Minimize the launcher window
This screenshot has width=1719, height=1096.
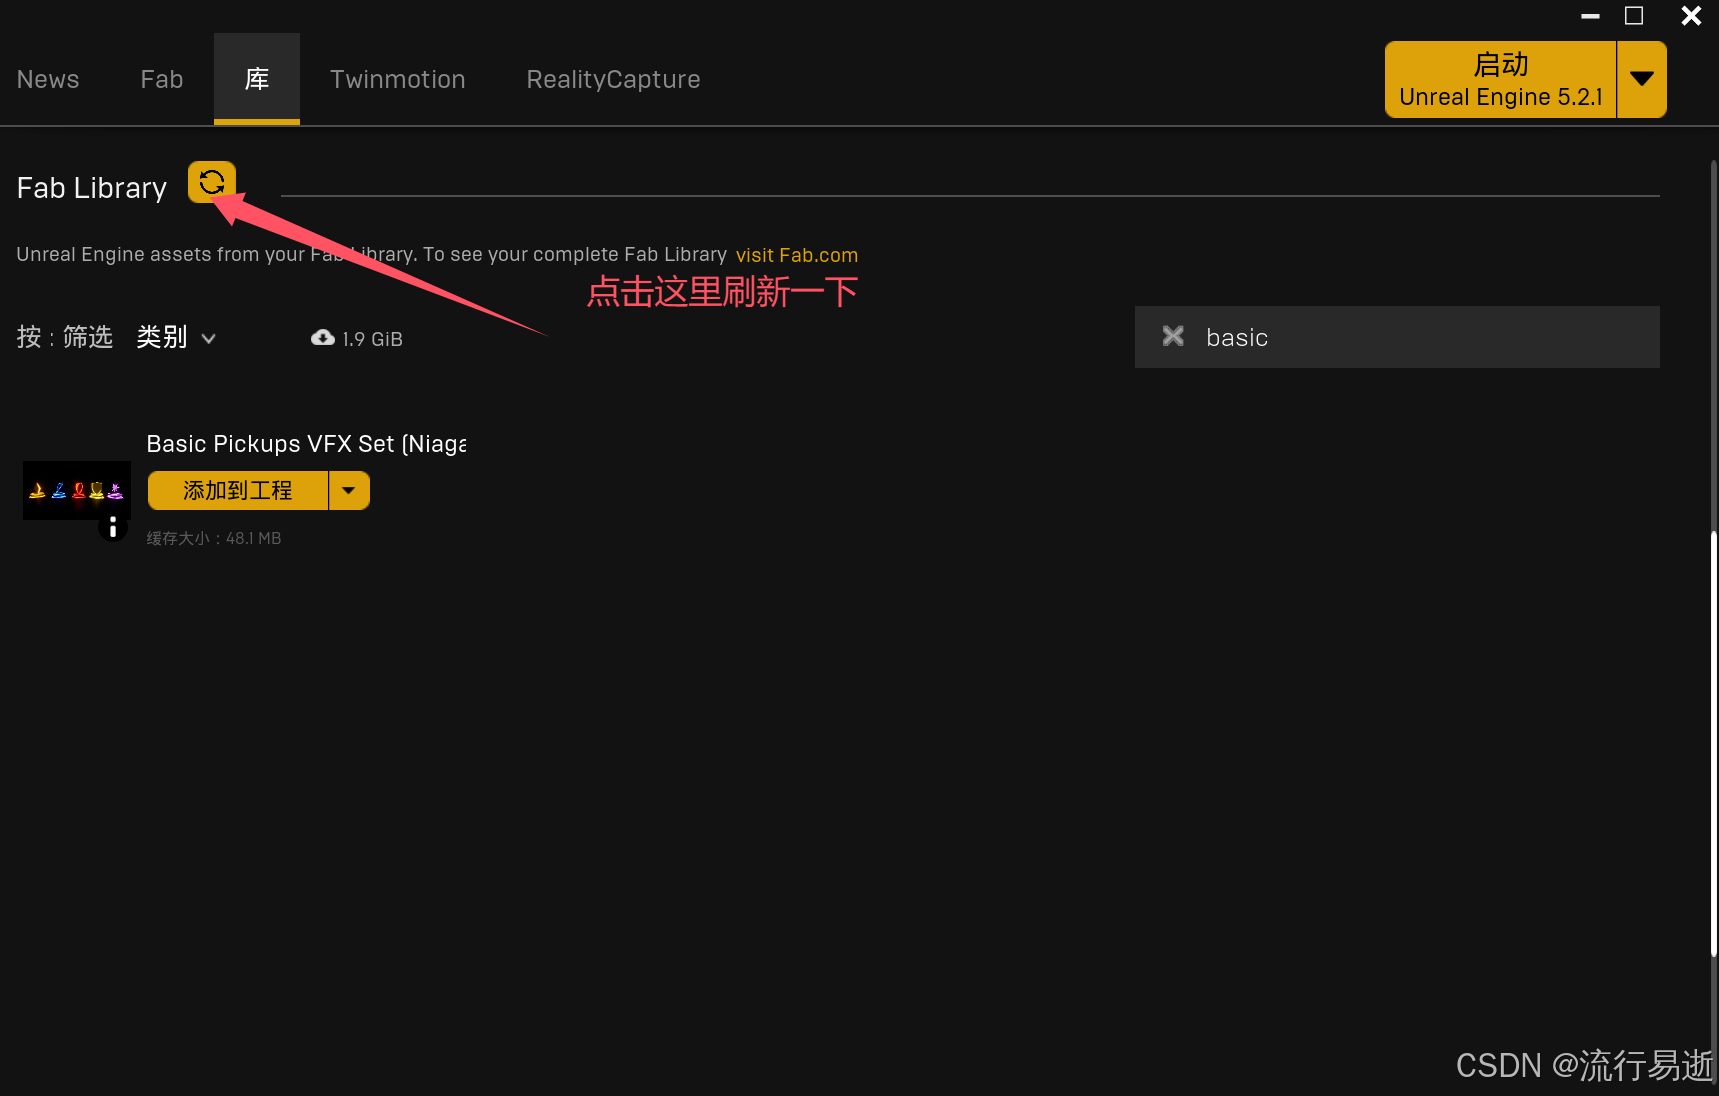pyautogui.click(x=1590, y=16)
